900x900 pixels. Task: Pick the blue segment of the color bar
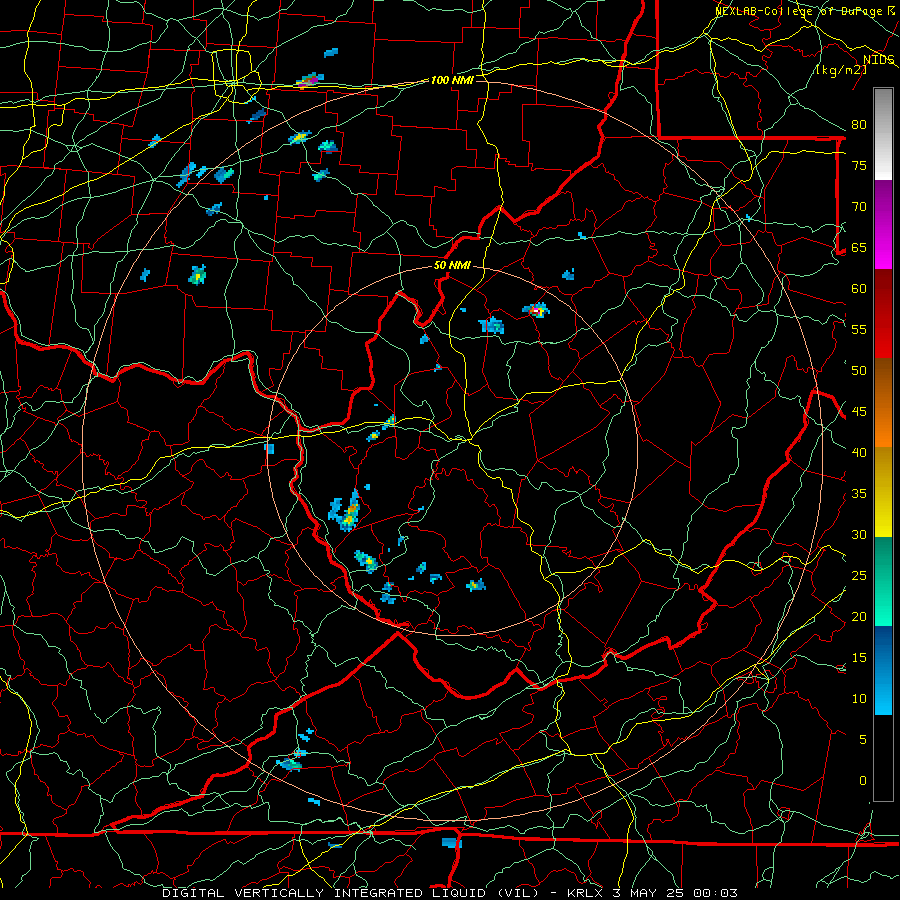pos(883,670)
